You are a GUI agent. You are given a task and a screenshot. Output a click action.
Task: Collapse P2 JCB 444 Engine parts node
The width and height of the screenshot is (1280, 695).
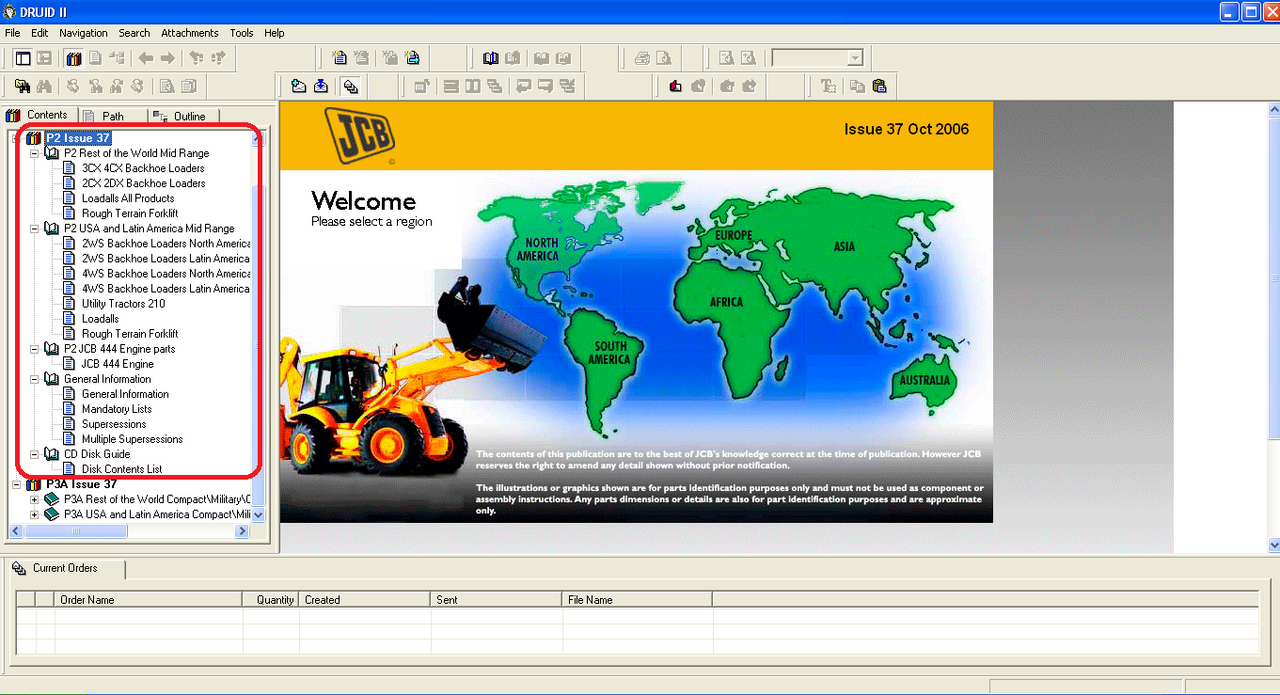pyautogui.click(x=35, y=349)
